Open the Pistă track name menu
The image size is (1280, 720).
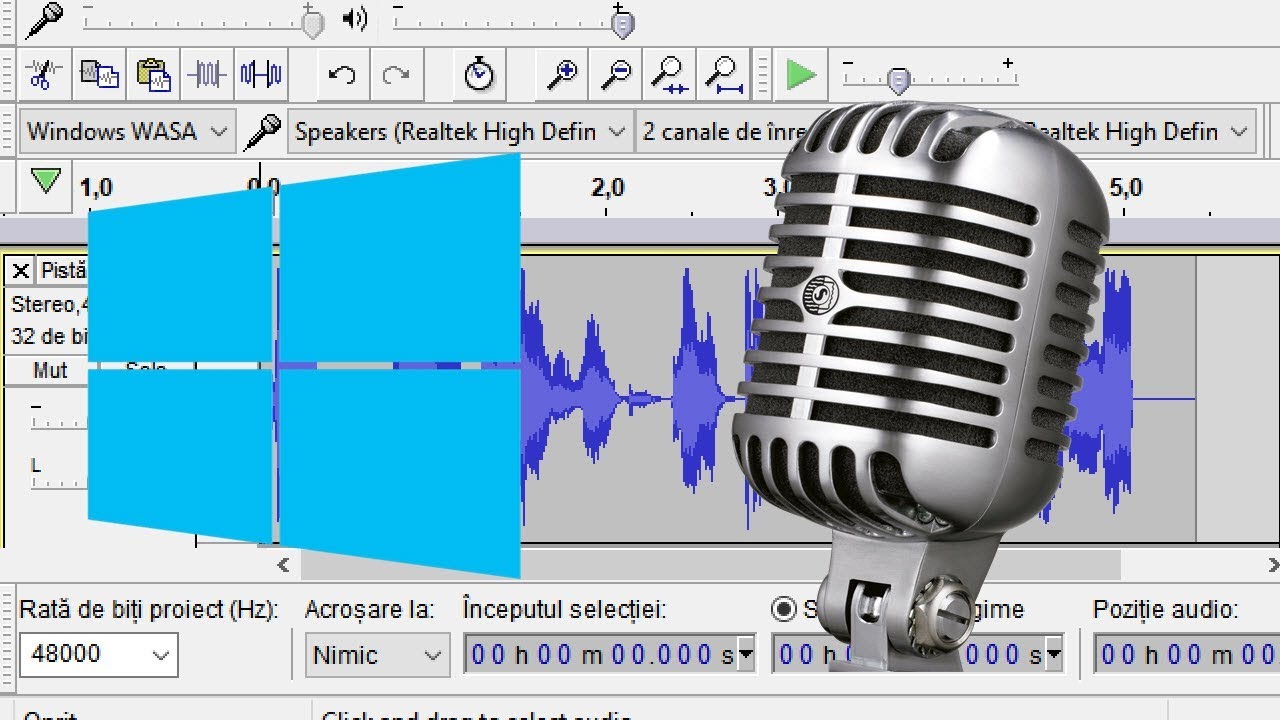pyautogui.click(x=64, y=271)
